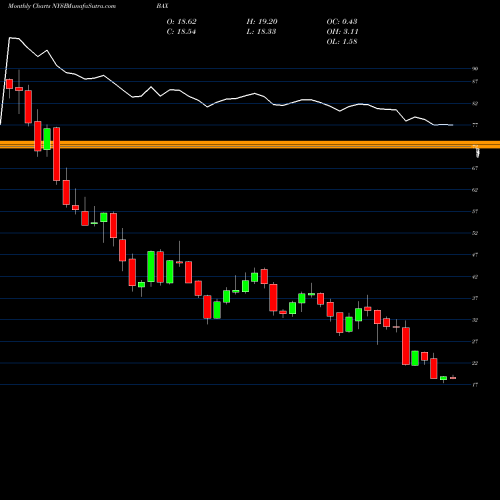Click the '37' price axis label
500x500 pixels.
coord(475,298)
